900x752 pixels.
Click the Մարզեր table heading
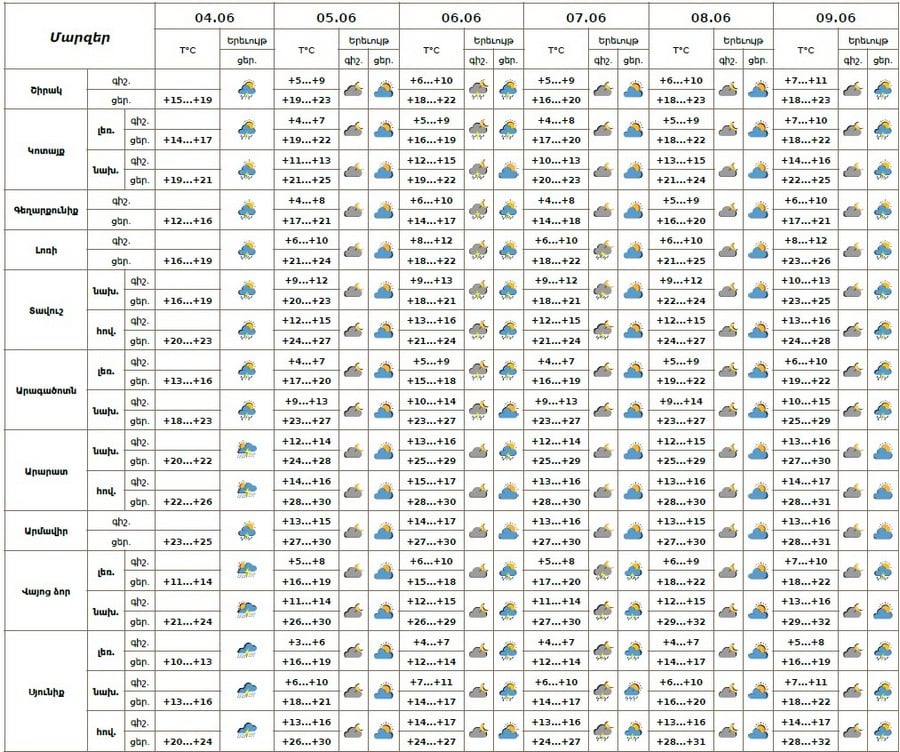click(x=80, y=38)
